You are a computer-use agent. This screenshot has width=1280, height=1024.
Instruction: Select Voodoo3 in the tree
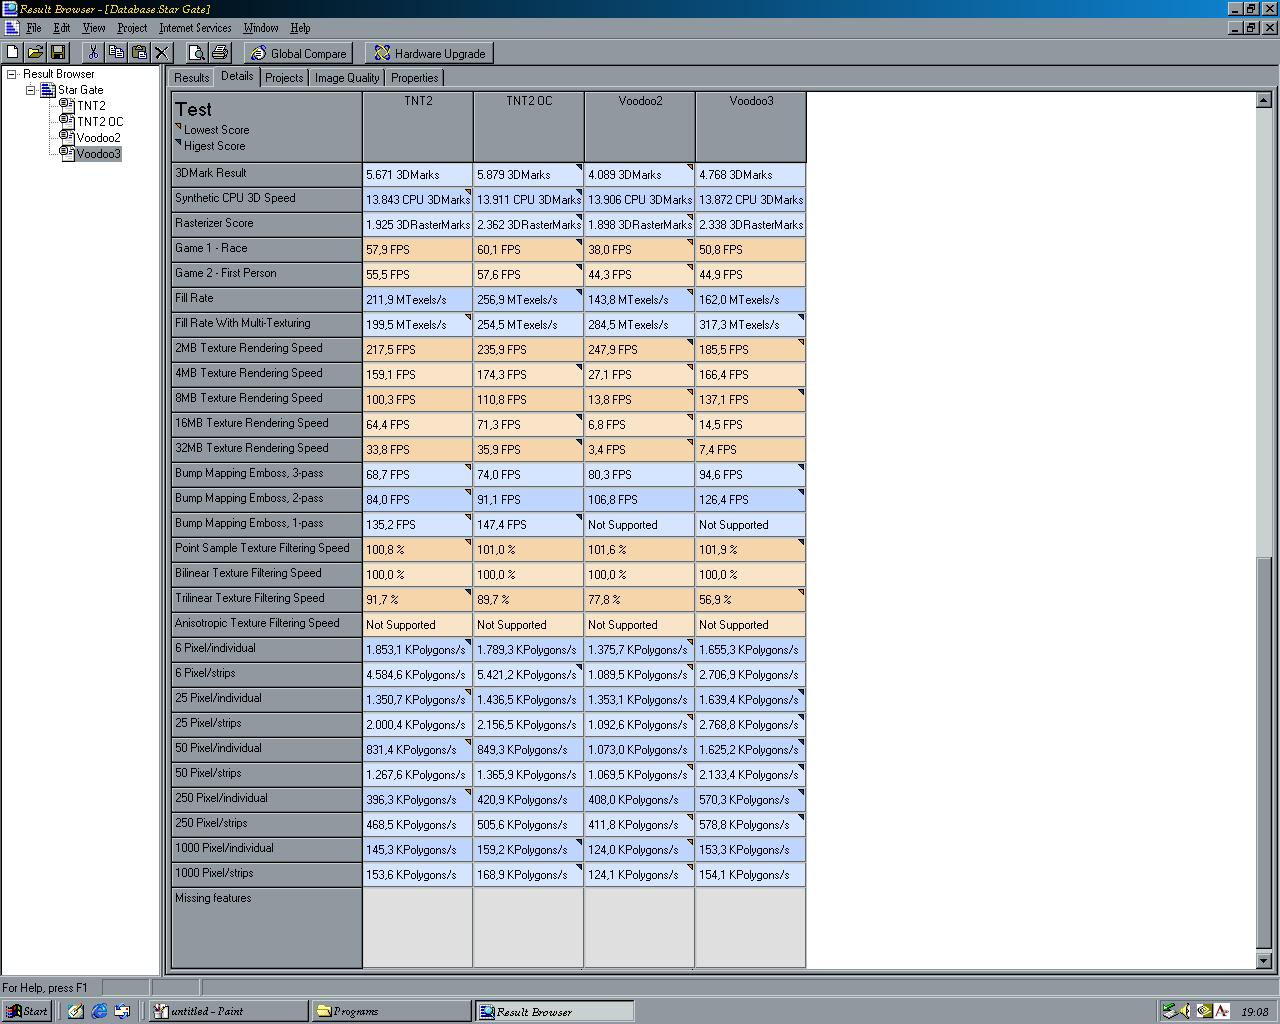(98, 154)
